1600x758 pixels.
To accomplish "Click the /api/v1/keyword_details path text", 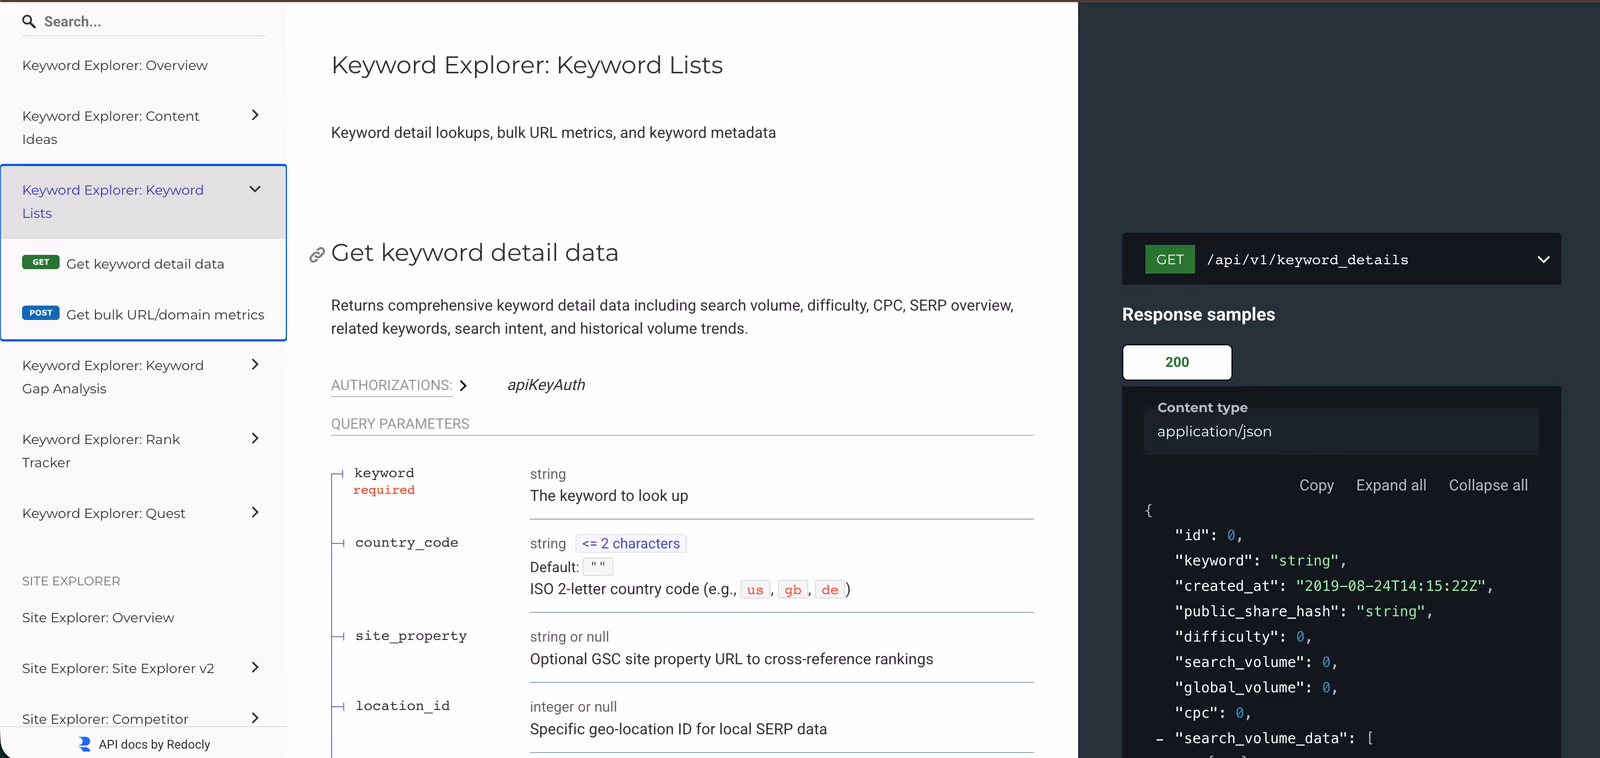I will (1307, 260).
